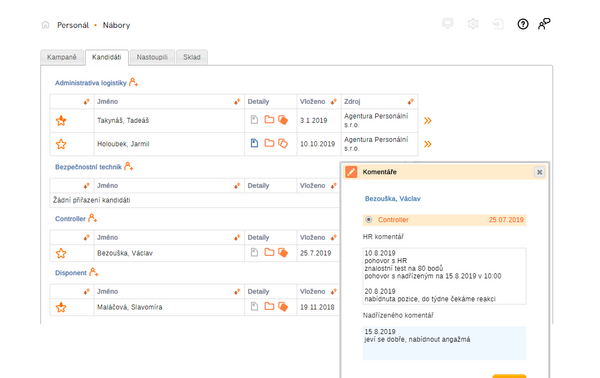Switch to the Kampaně tab
Screen dimensions: 600x378
[62, 57]
